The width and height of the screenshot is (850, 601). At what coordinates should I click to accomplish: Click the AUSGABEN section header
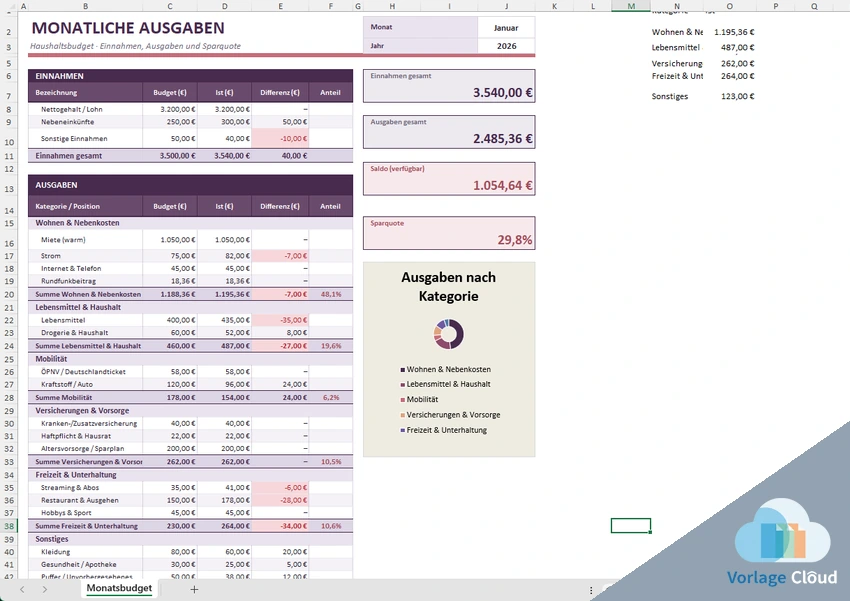coord(190,185)
